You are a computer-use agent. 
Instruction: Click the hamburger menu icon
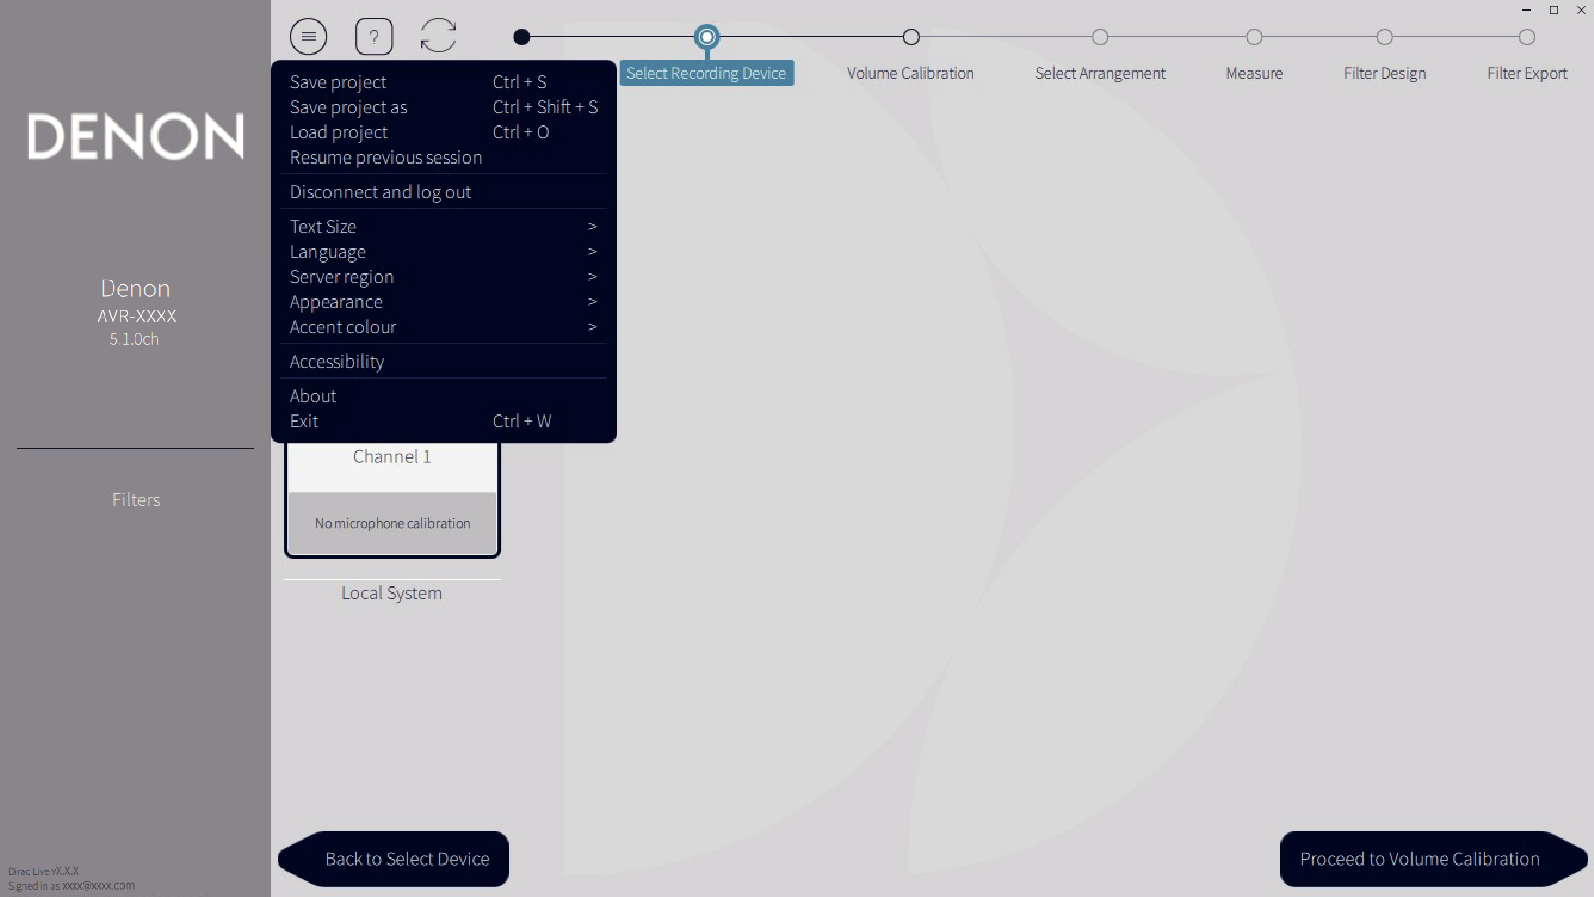click(x=308, y=37)
